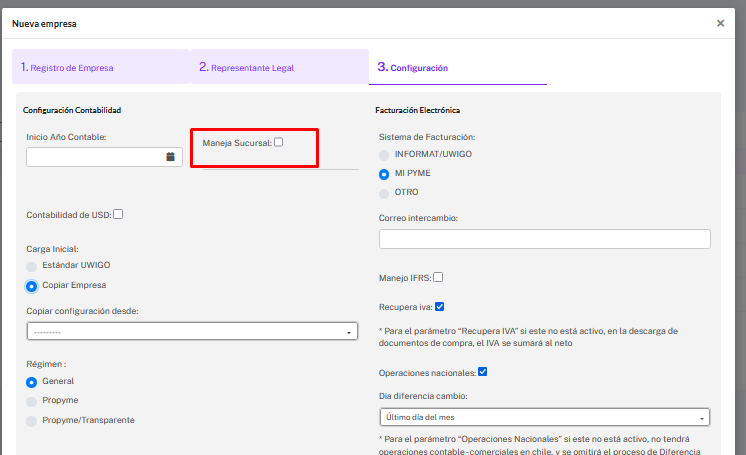
Task: Go to the Registro de Empresa tab
Action: click(100, 68)
